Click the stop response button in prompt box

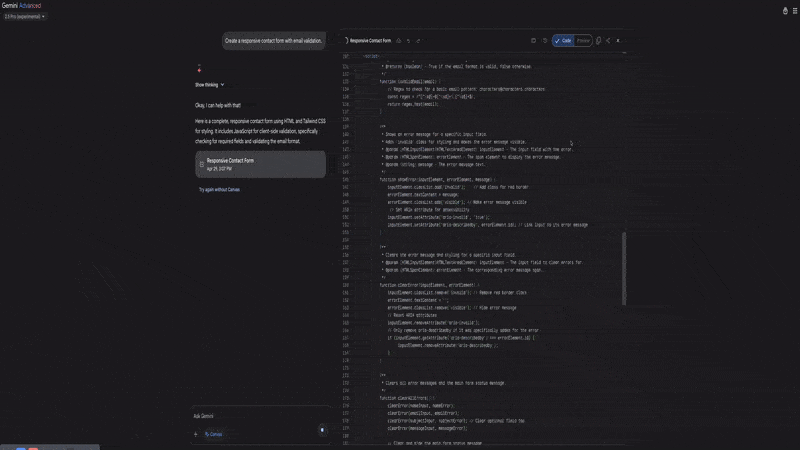coord(322,430)
